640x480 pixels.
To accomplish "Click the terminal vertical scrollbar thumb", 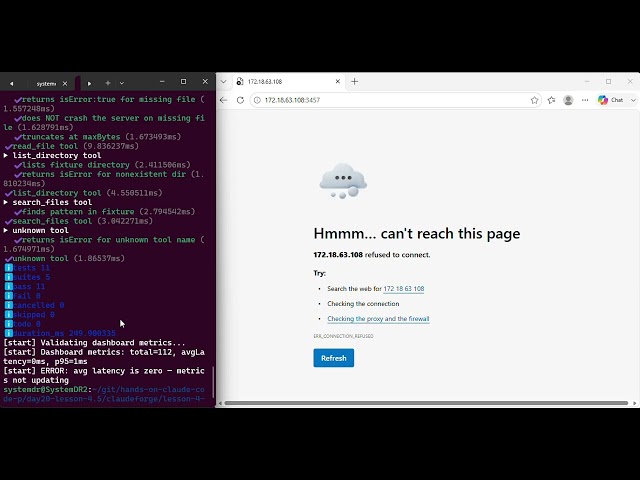I will point(213,381).
